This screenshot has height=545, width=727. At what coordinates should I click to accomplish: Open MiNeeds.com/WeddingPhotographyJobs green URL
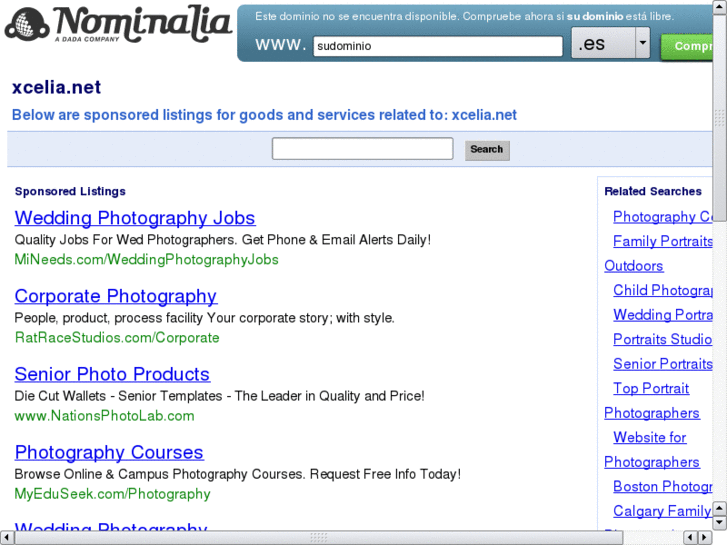click(x=147, y=259)
